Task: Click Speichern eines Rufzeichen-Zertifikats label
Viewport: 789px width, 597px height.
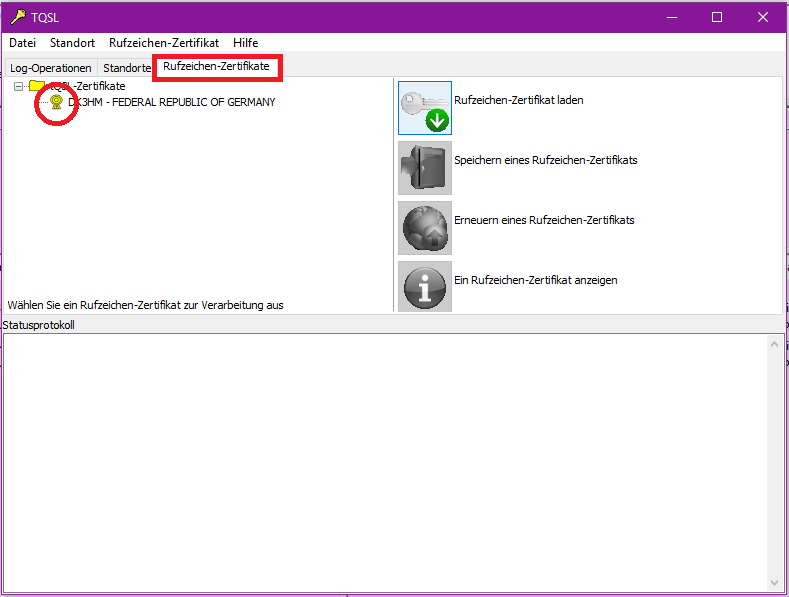Action: (546, 160)
